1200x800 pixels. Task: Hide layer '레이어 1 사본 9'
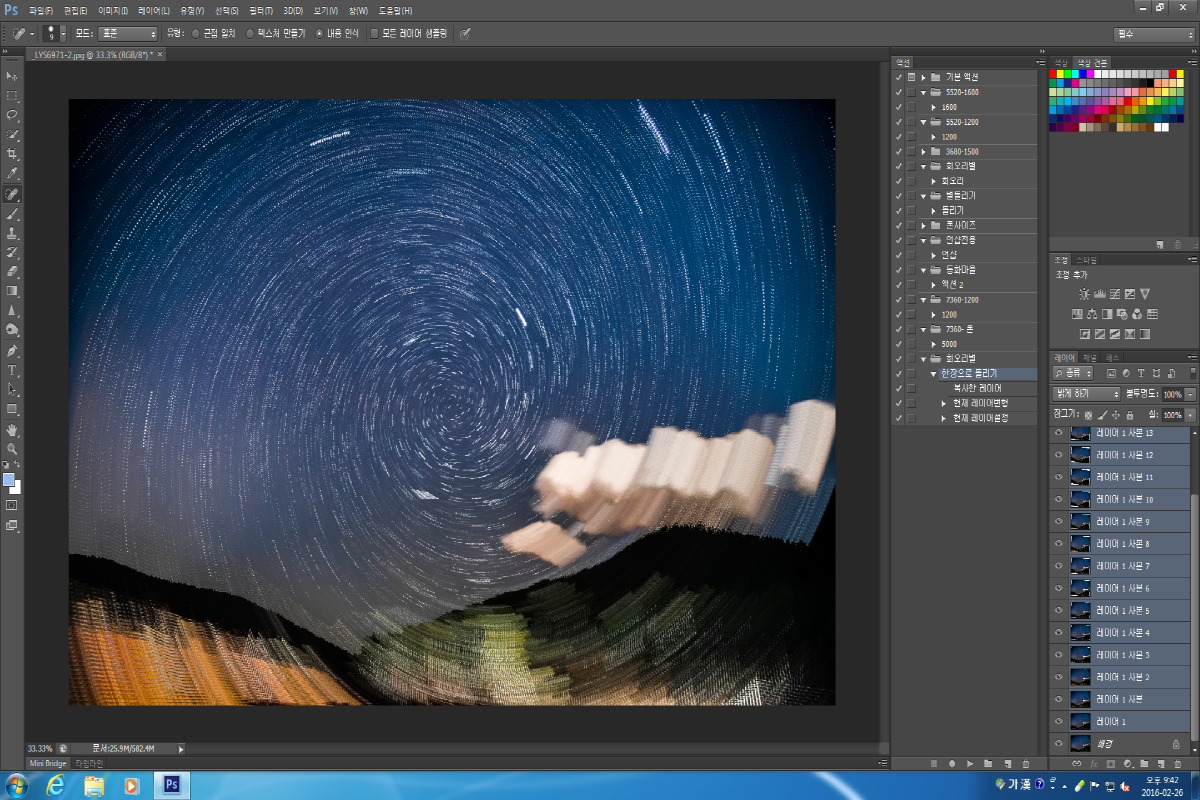coord(1058,522)
